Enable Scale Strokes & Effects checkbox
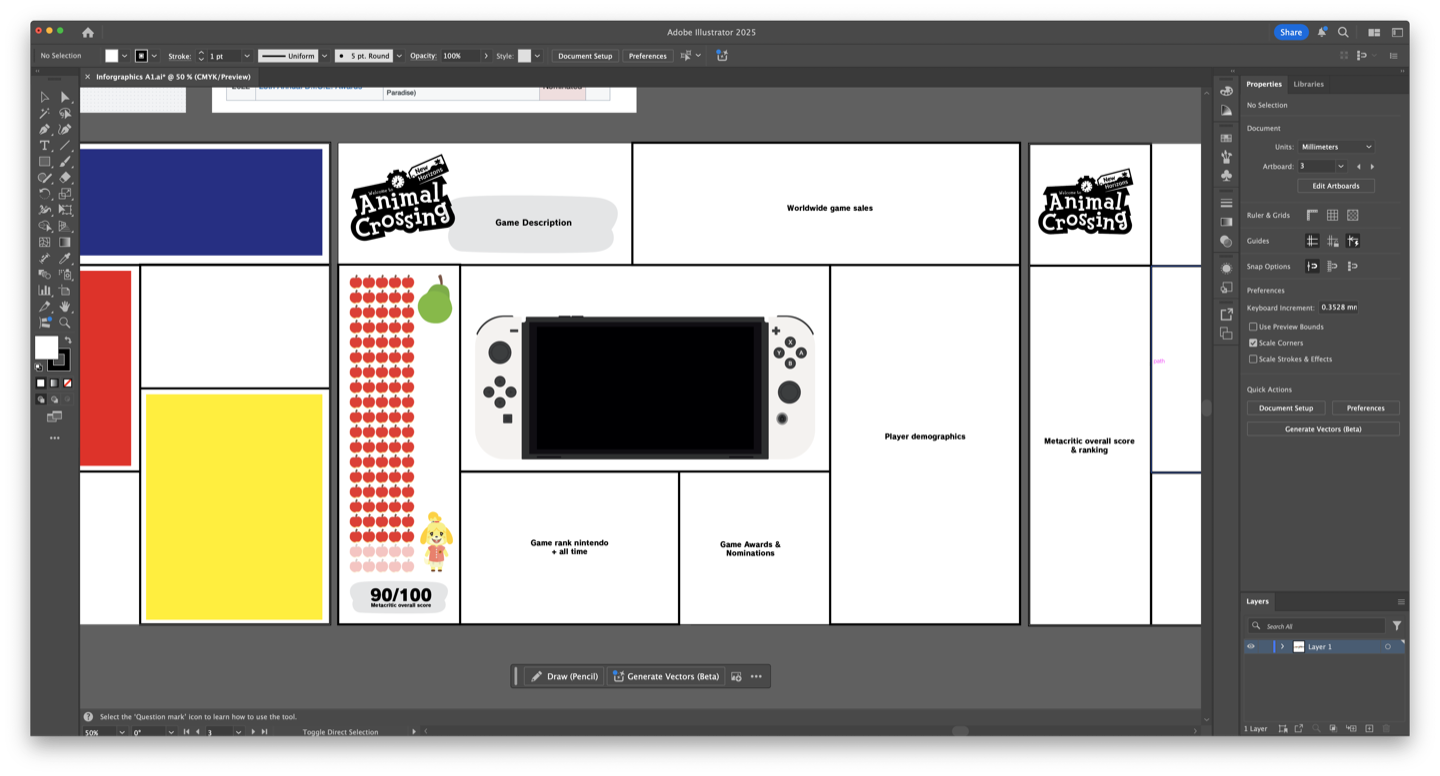1440x776 pixels. click(1253, 359)
